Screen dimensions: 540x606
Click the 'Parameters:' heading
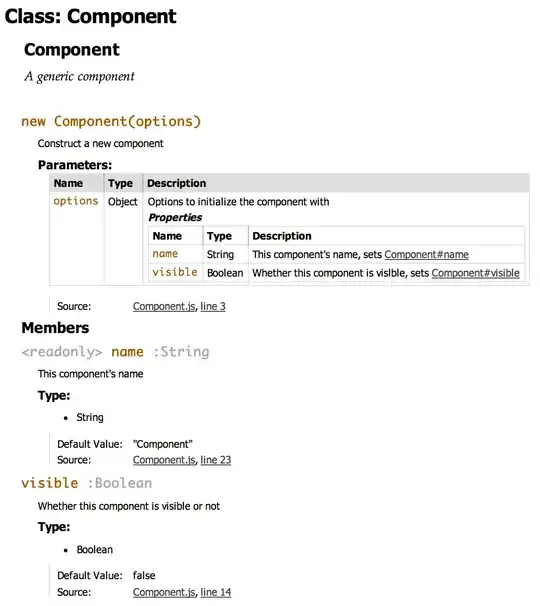pyautogui.click(x=75, y=165)
